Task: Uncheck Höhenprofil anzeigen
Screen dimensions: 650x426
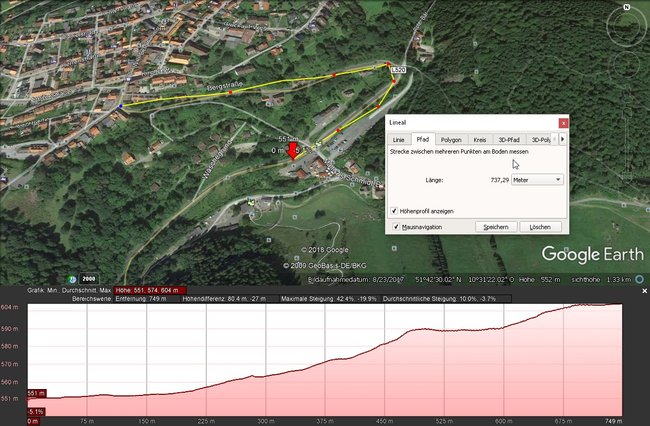Action: pyautogui.click(x=394, y=211)
